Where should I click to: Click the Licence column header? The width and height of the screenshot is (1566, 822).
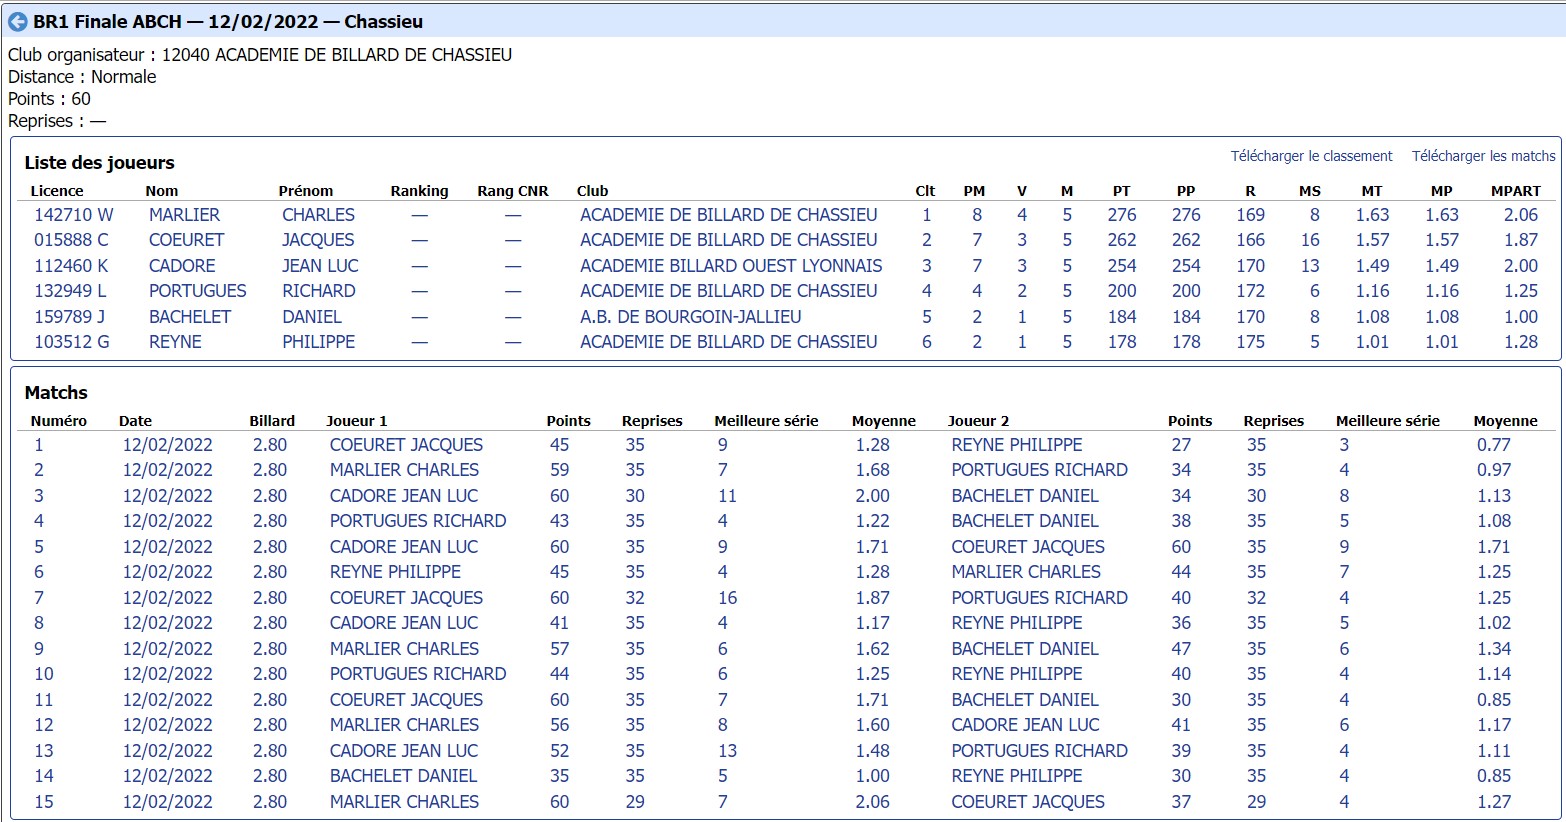(57, 191)
